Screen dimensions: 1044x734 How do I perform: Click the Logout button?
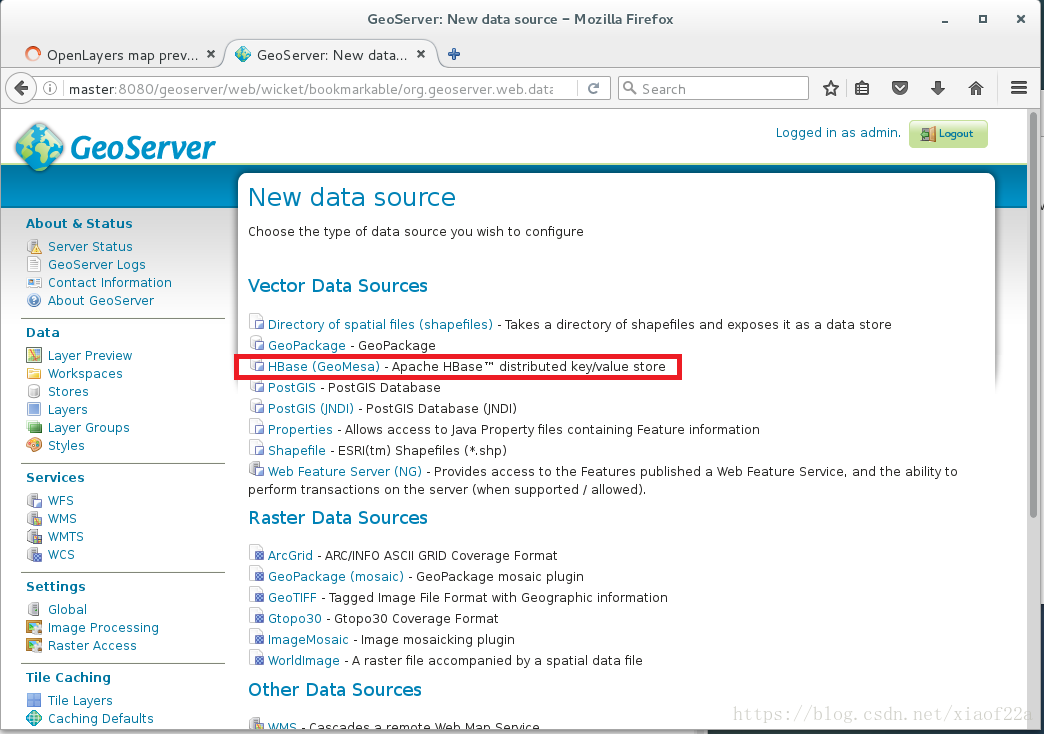point(948,134)
